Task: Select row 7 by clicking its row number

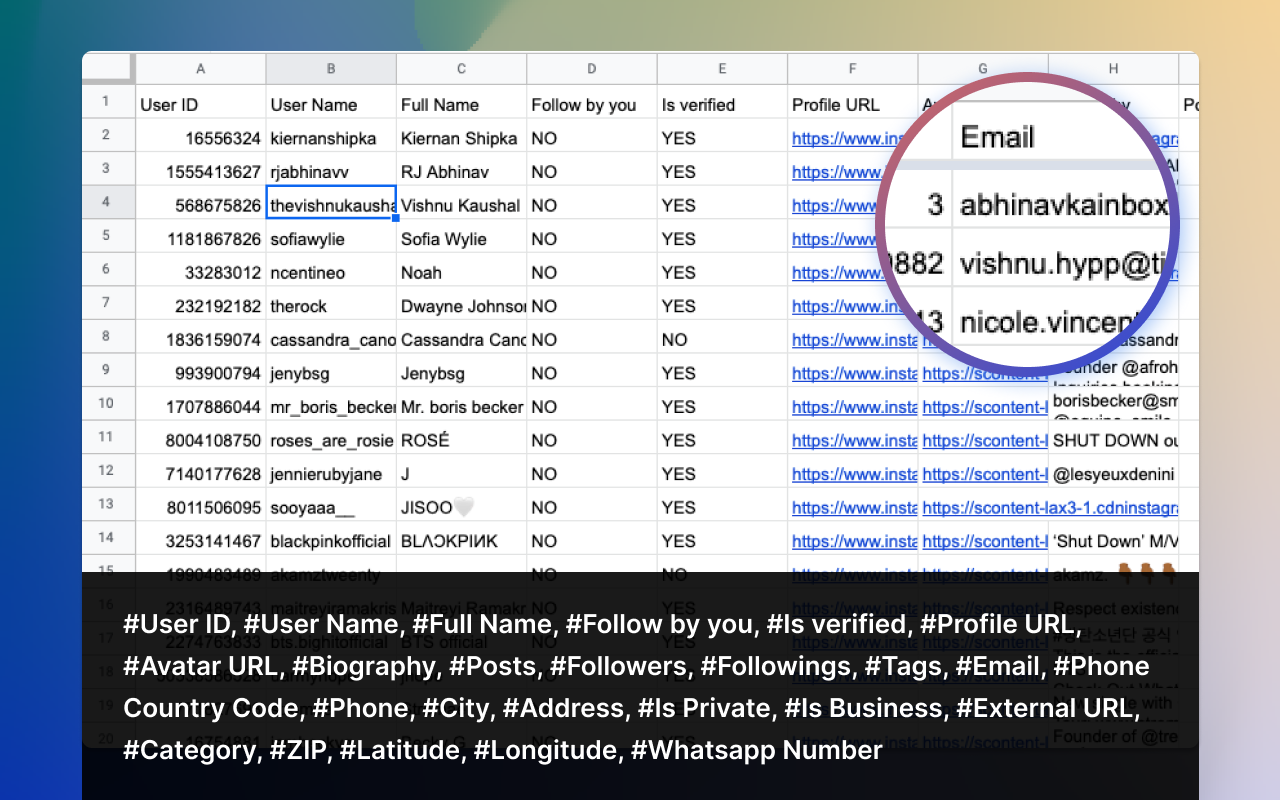Action: click(107, 305)
